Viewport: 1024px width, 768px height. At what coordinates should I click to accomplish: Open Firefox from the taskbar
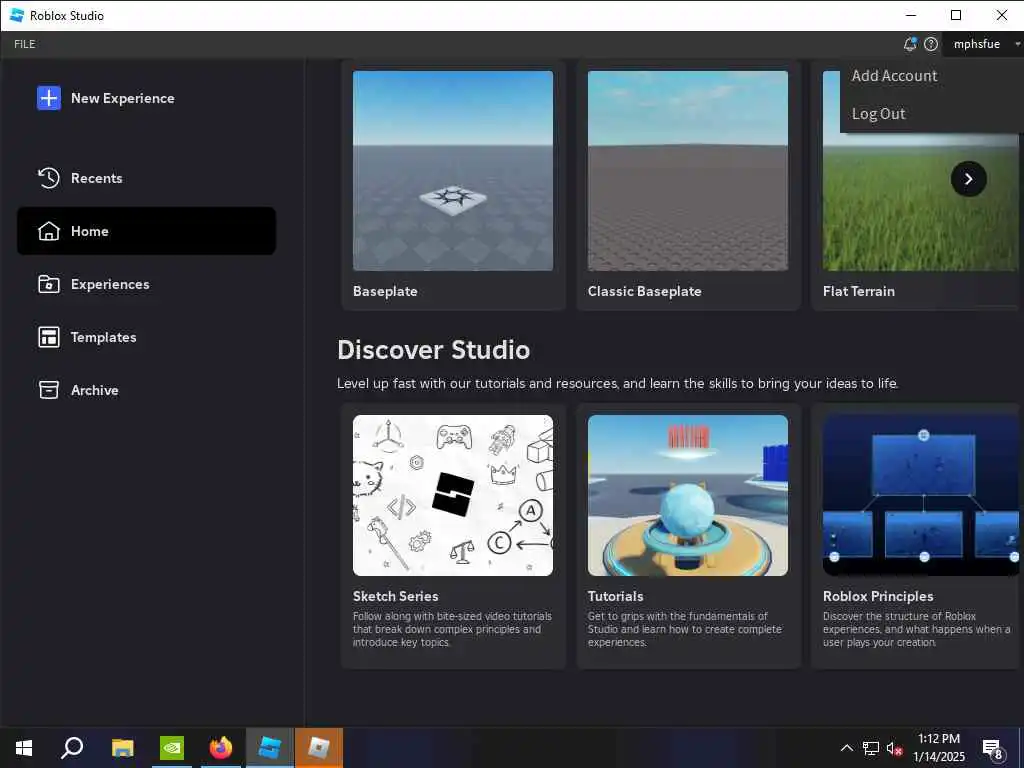(x=221, y=748)
